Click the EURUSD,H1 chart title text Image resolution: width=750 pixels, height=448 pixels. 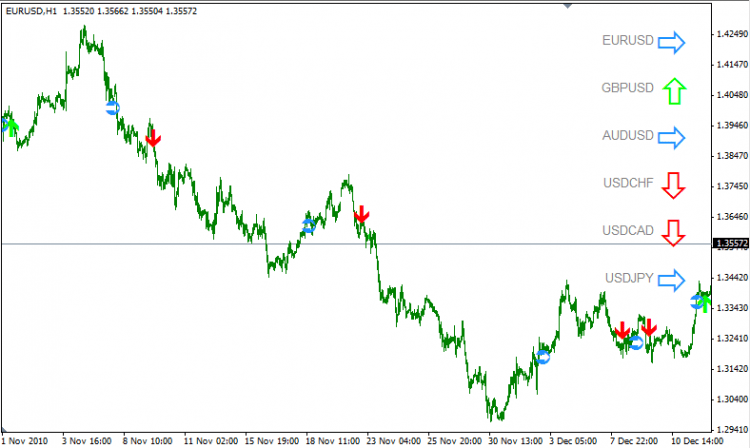pyautogui.click(x=29, y=10)
